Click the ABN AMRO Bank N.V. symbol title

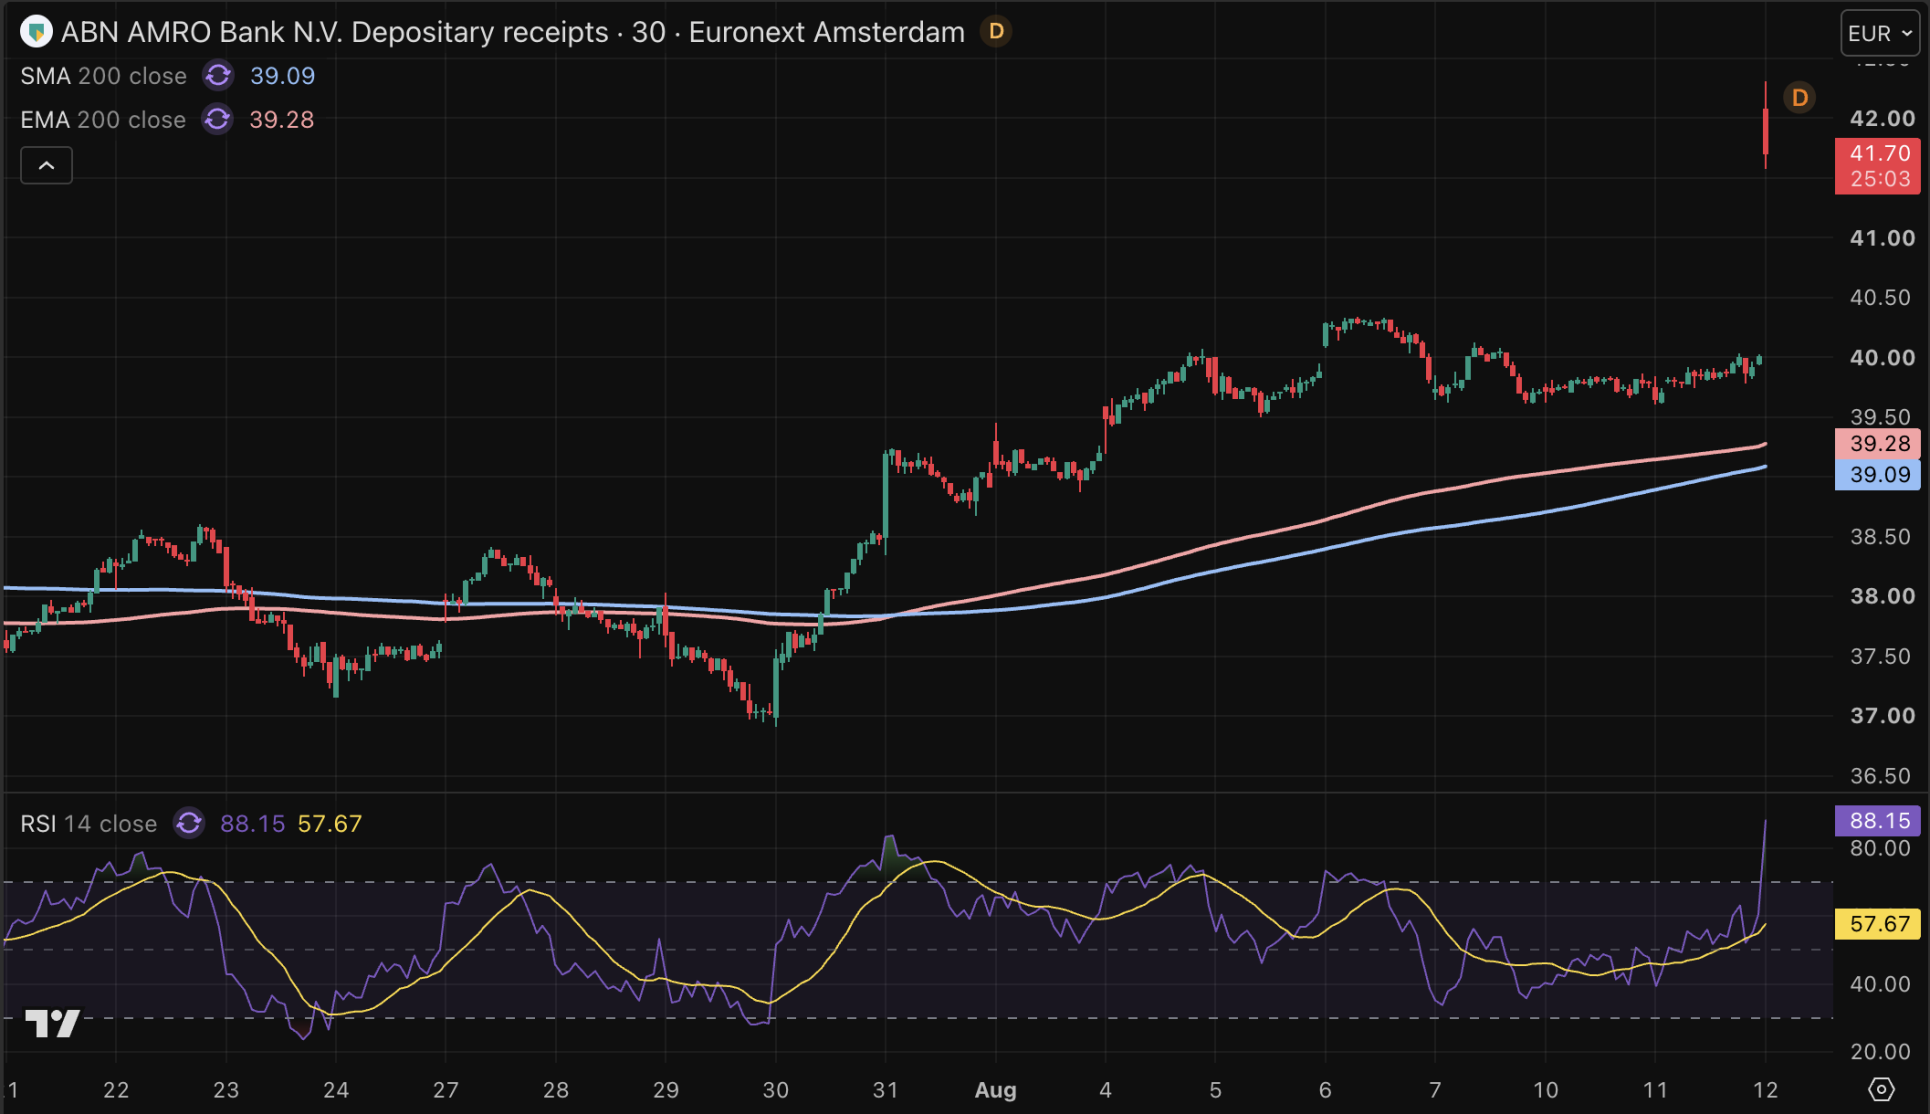pyautogui.click(x=513, y=32)
